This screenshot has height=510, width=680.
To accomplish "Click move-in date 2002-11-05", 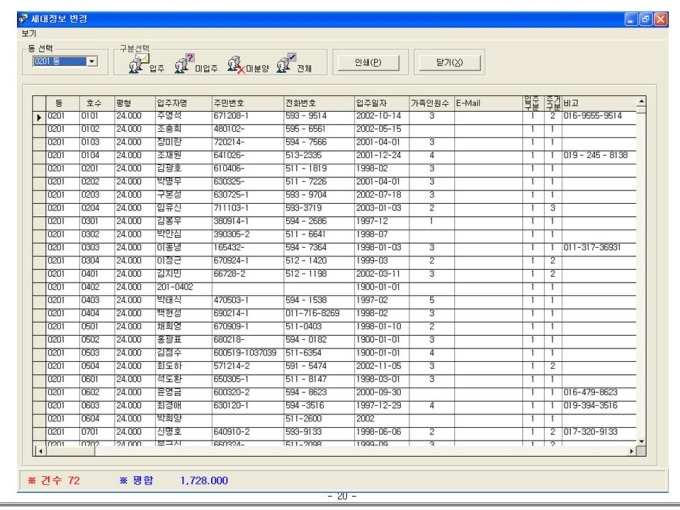I will tap(382, 366).
